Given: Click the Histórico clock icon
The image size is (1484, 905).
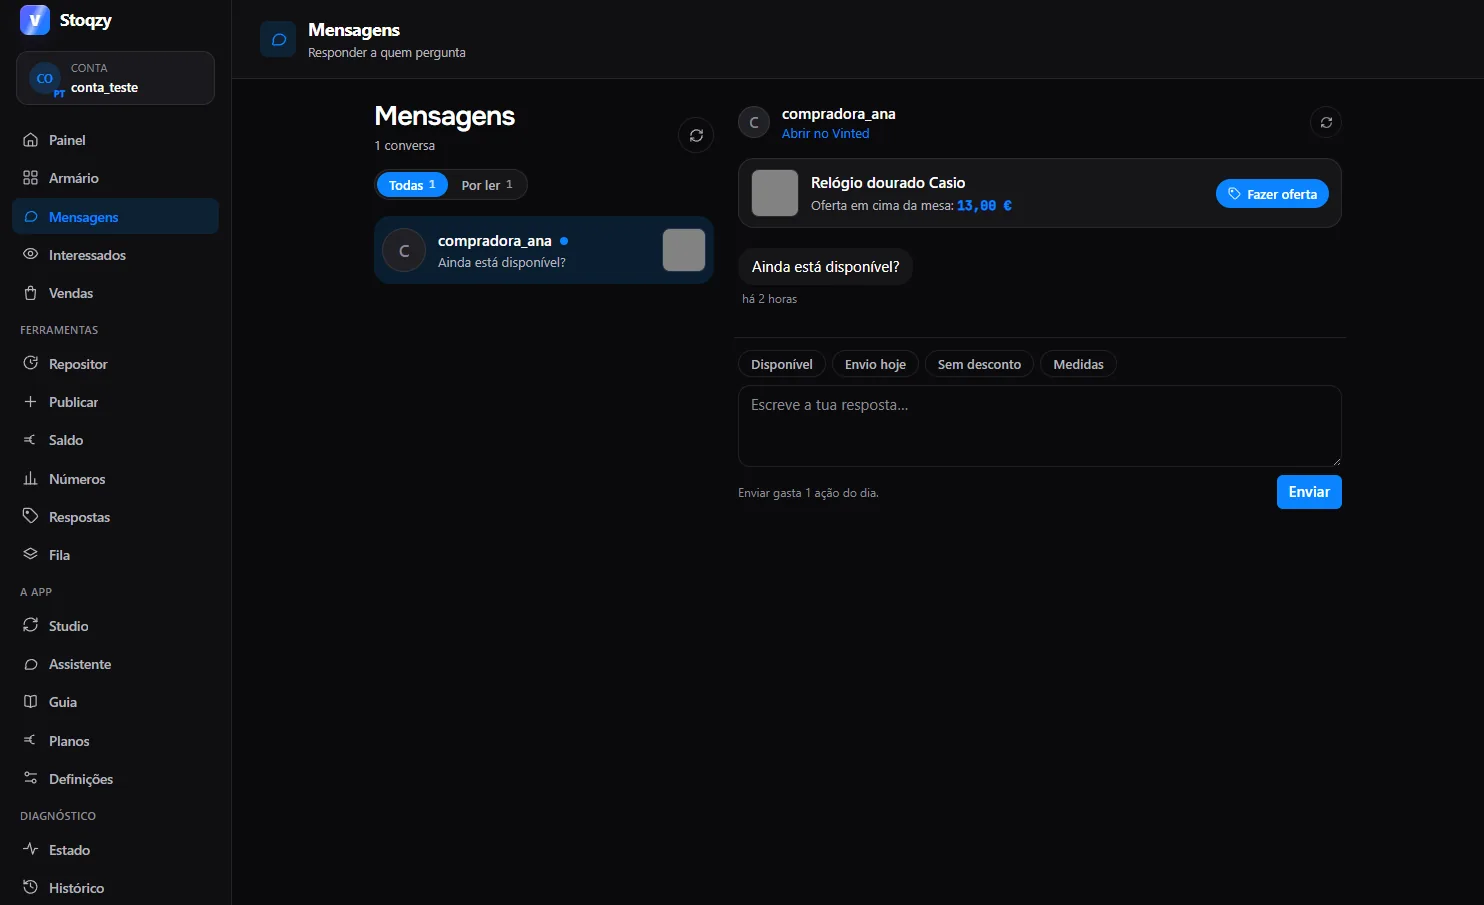Looking at the screenshot, I should coord(31,888).
